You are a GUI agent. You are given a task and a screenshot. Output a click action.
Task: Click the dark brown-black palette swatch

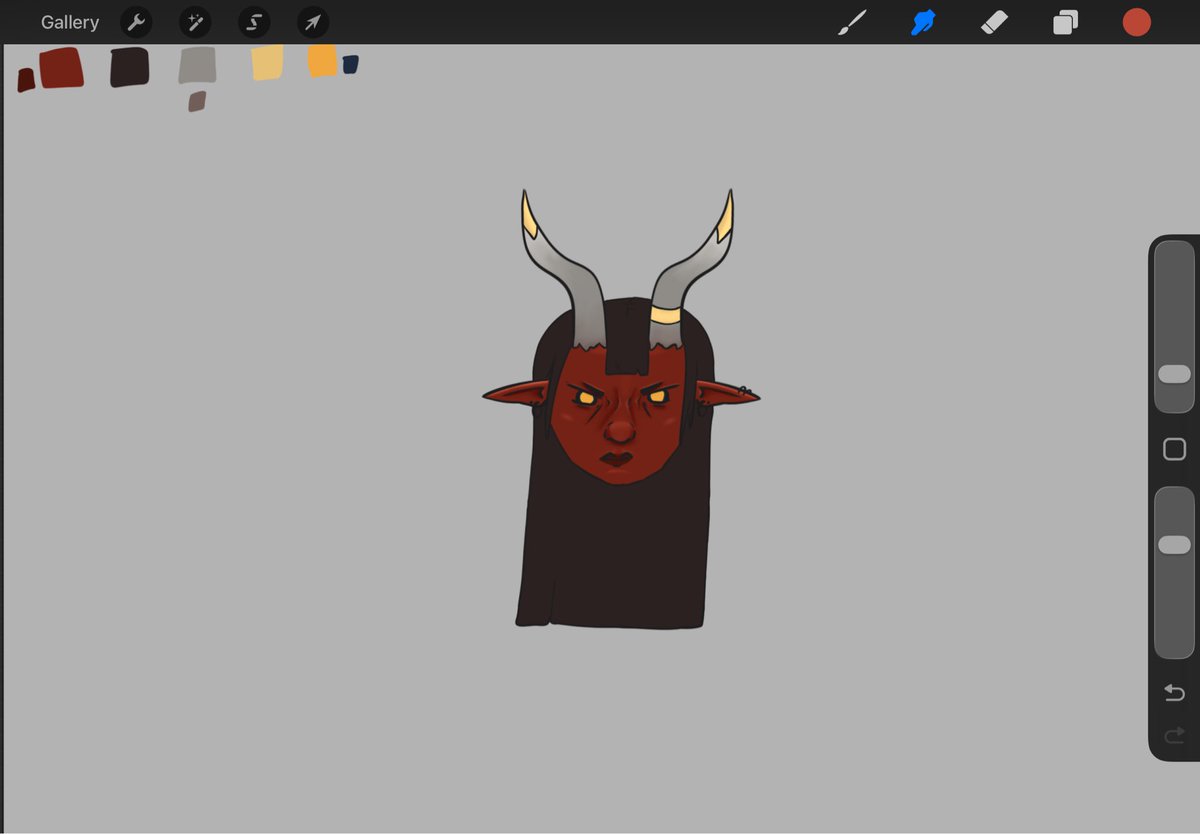(x=130, y=67)
